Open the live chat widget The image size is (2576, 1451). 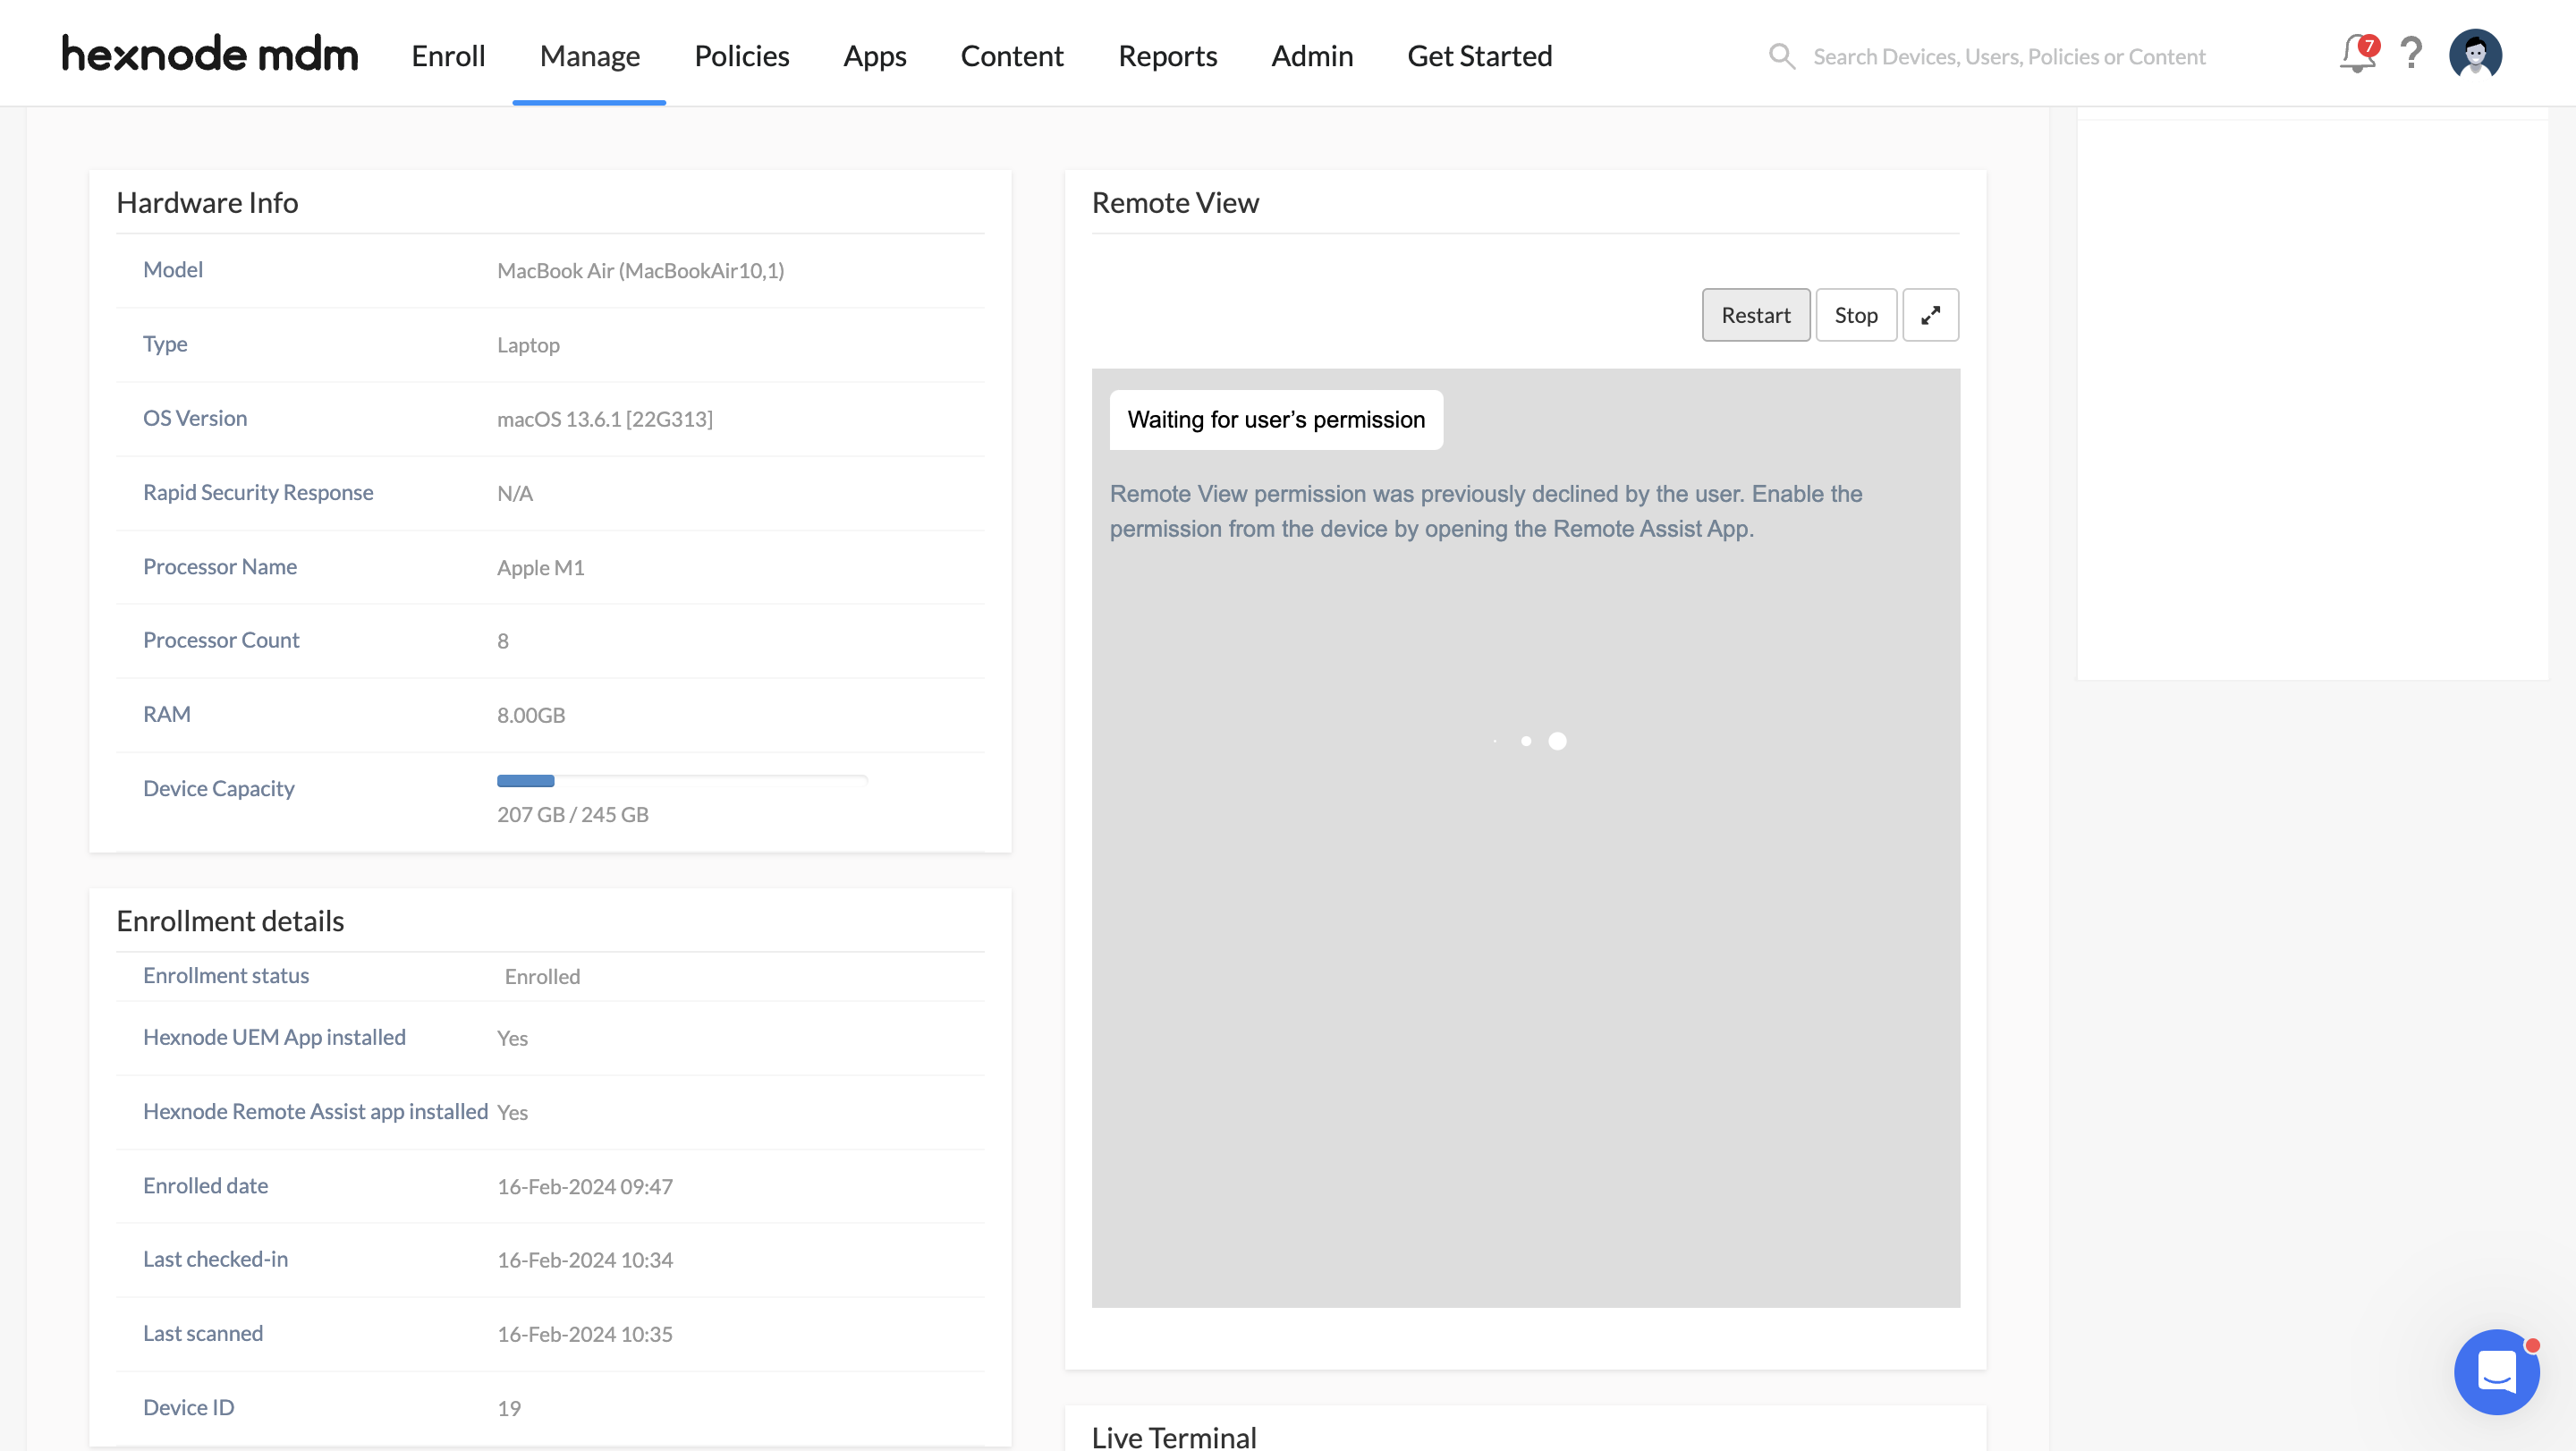(2496, 1371)
